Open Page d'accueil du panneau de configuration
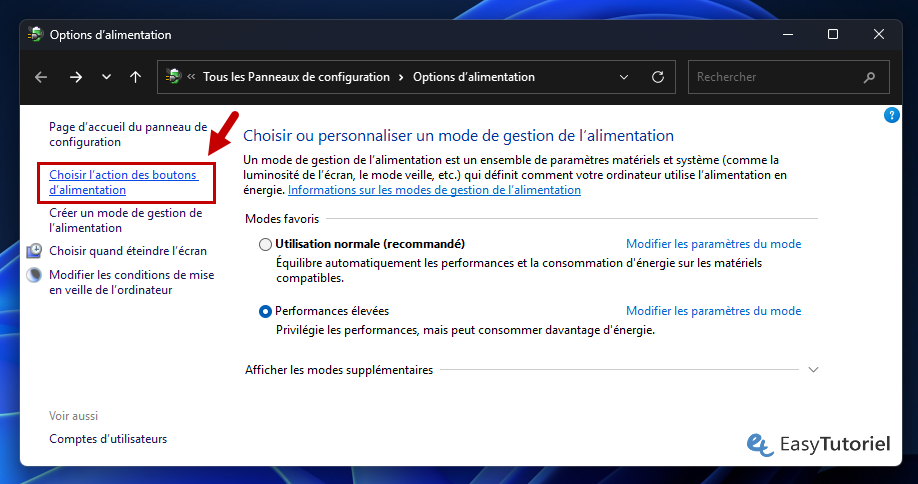Screen dimensions: 918x484 coord(128,134)
